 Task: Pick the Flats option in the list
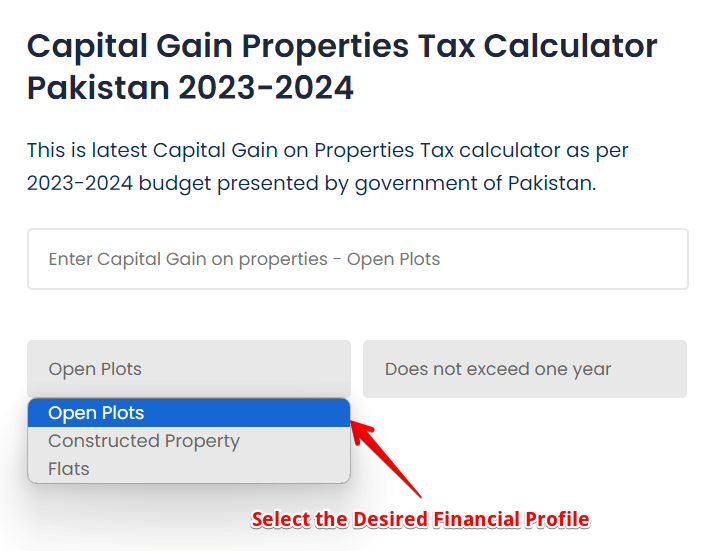click(69, 469)
